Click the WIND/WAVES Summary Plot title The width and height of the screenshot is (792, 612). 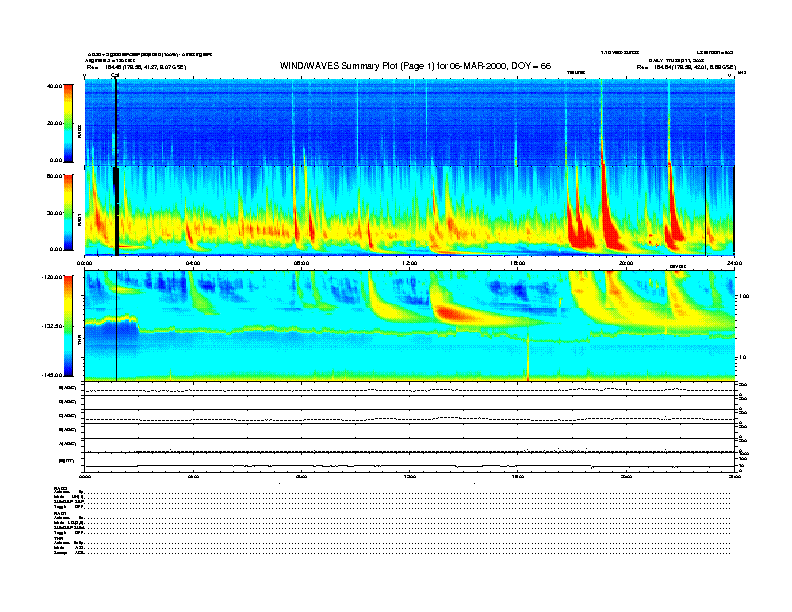415,66
